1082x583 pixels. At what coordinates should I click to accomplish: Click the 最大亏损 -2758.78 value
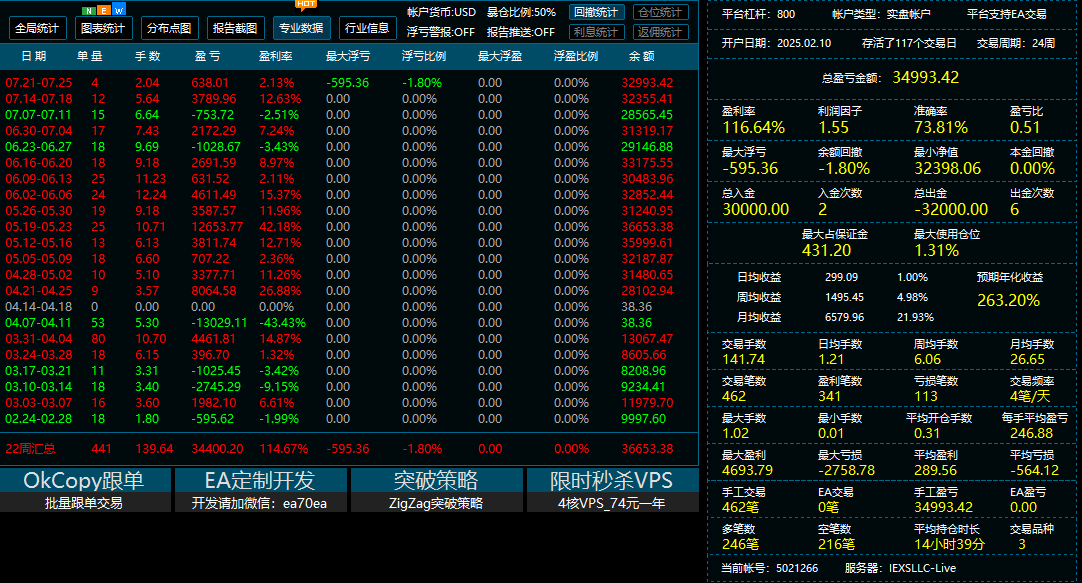click(846, 471)
